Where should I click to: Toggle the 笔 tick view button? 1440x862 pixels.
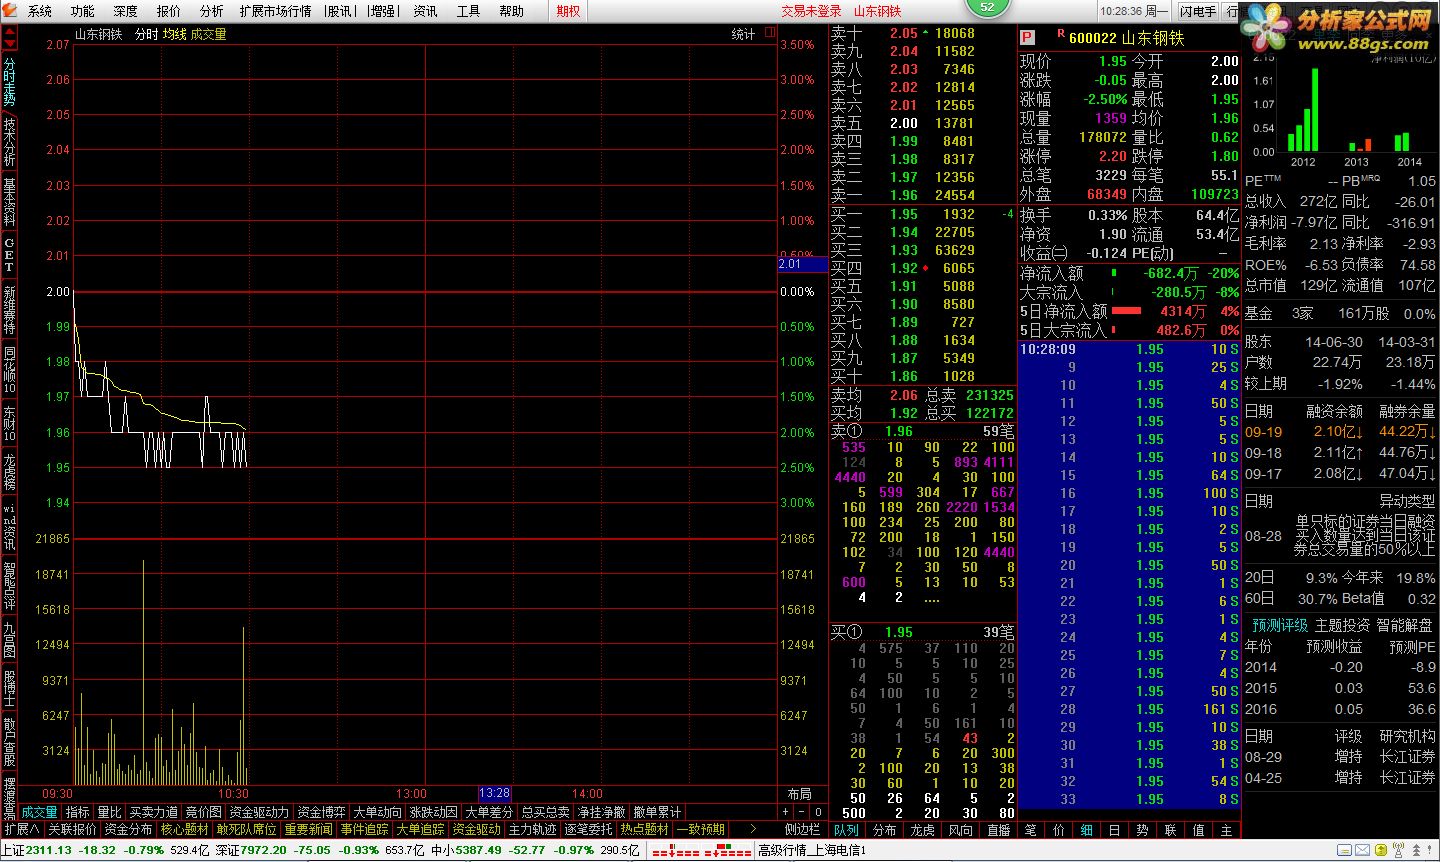click(x=1030, y=830)
